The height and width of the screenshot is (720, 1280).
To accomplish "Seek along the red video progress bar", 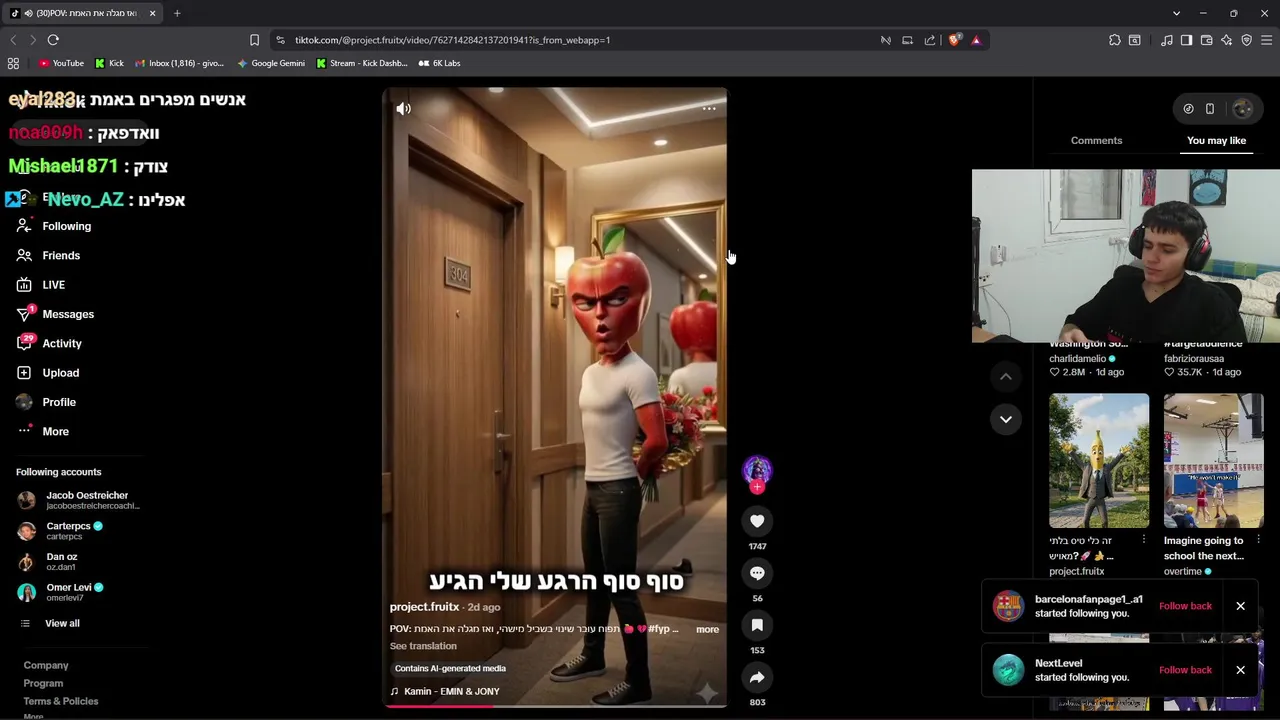I will (555, 705).
